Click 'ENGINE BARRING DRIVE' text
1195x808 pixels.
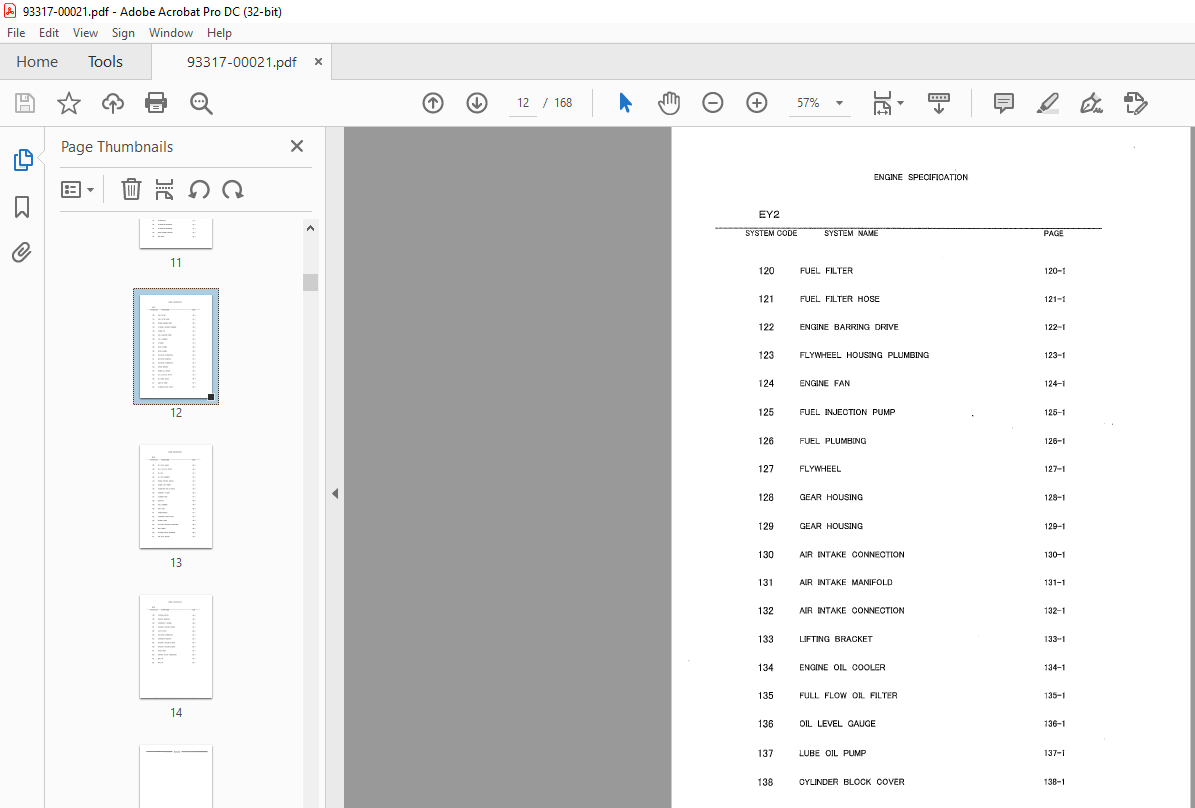(849, 327)
